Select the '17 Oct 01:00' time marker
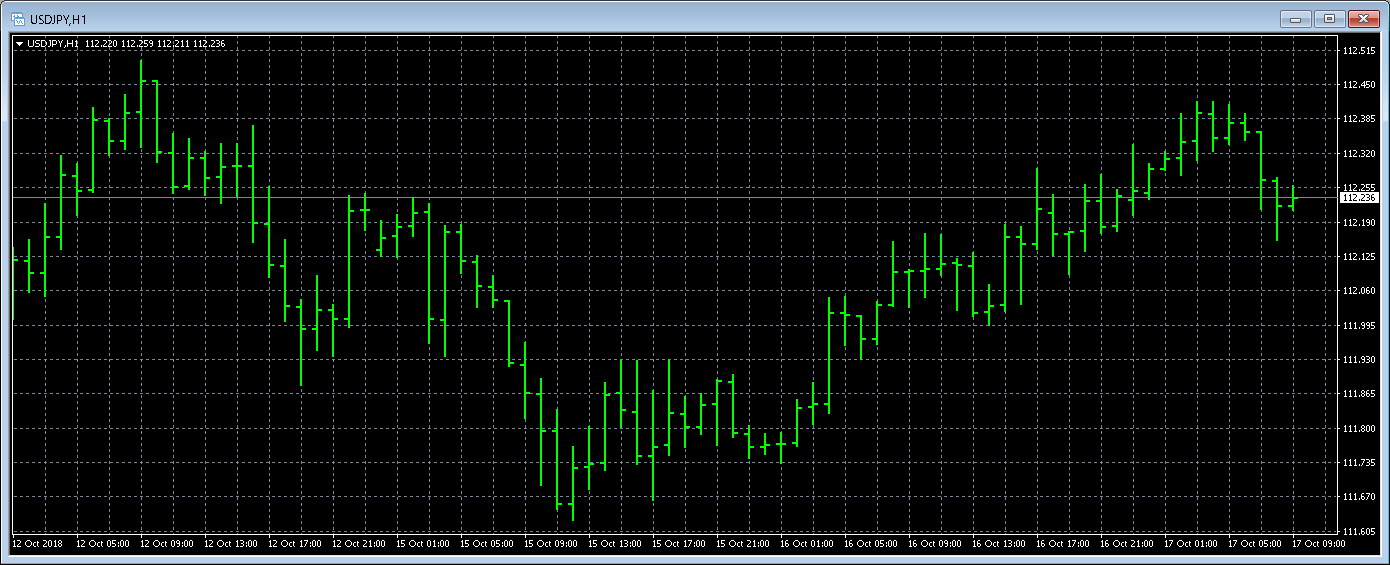 [x=1190, y=544]
